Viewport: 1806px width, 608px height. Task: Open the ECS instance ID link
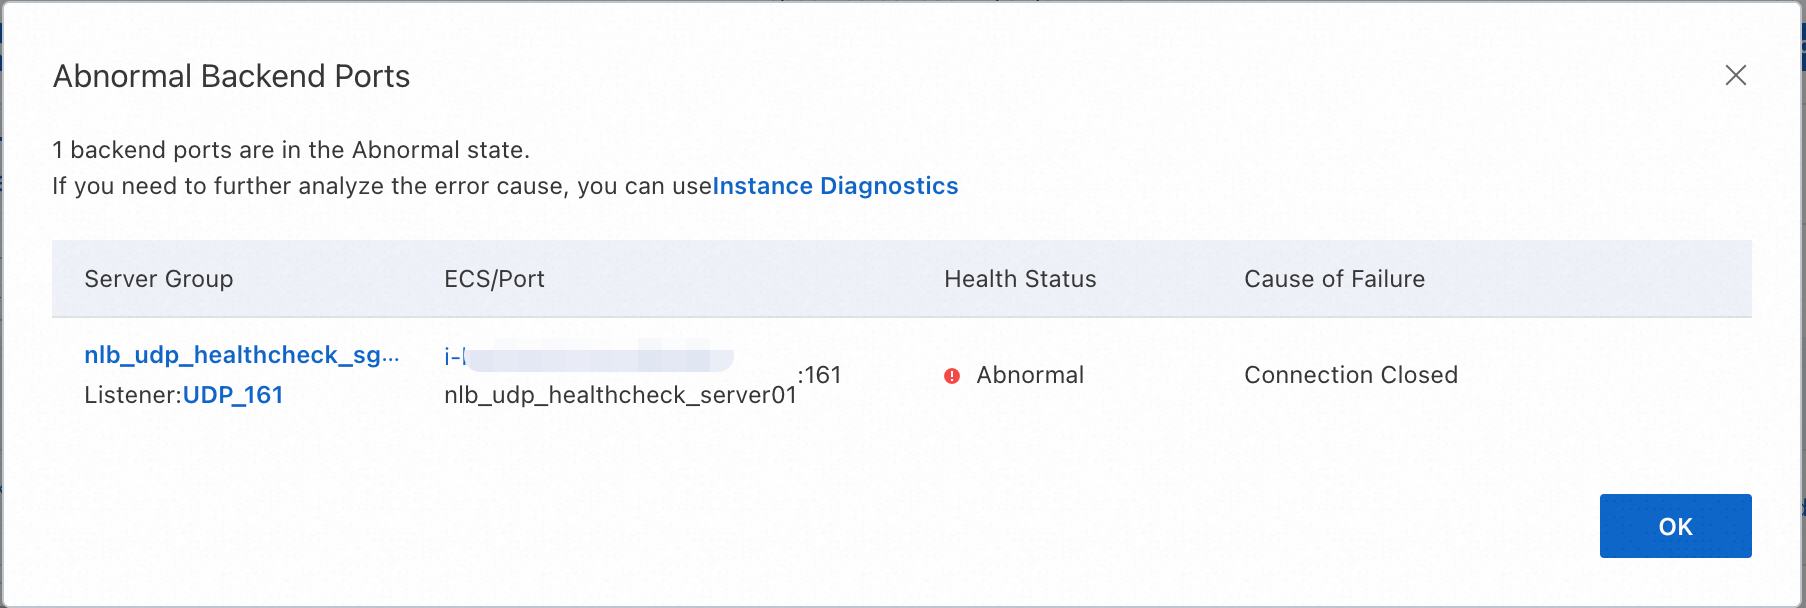pos(454,356)
